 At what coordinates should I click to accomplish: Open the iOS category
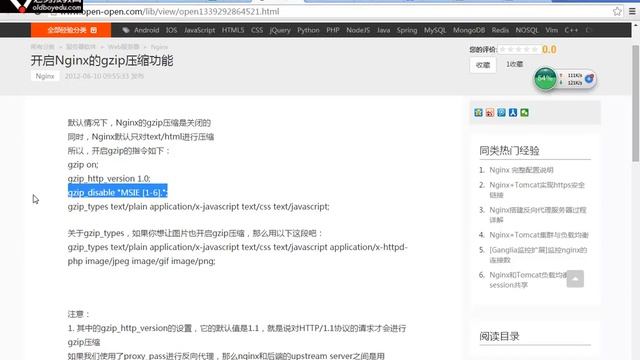pyautogui.click(x=171, y=30)
